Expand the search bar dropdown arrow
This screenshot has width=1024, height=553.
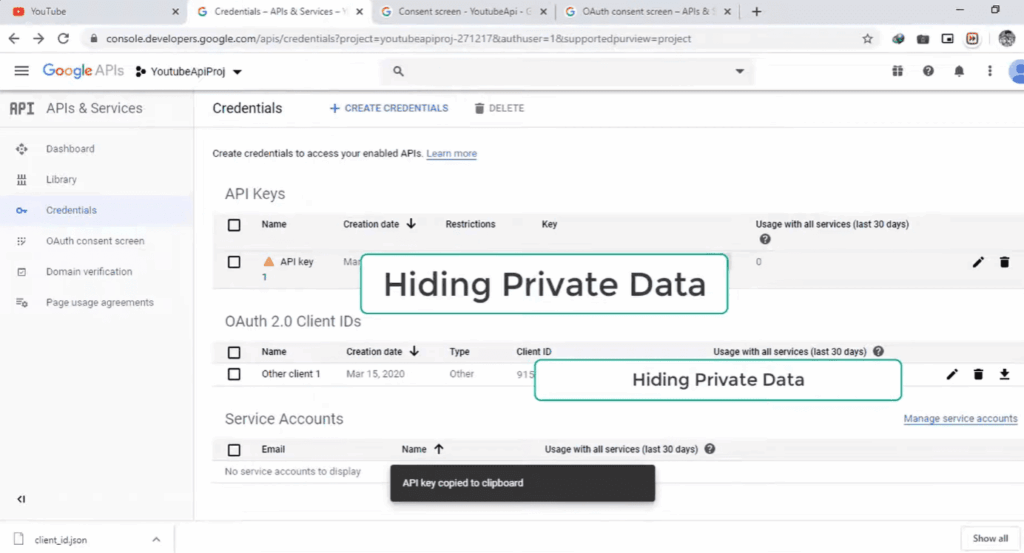739,71
